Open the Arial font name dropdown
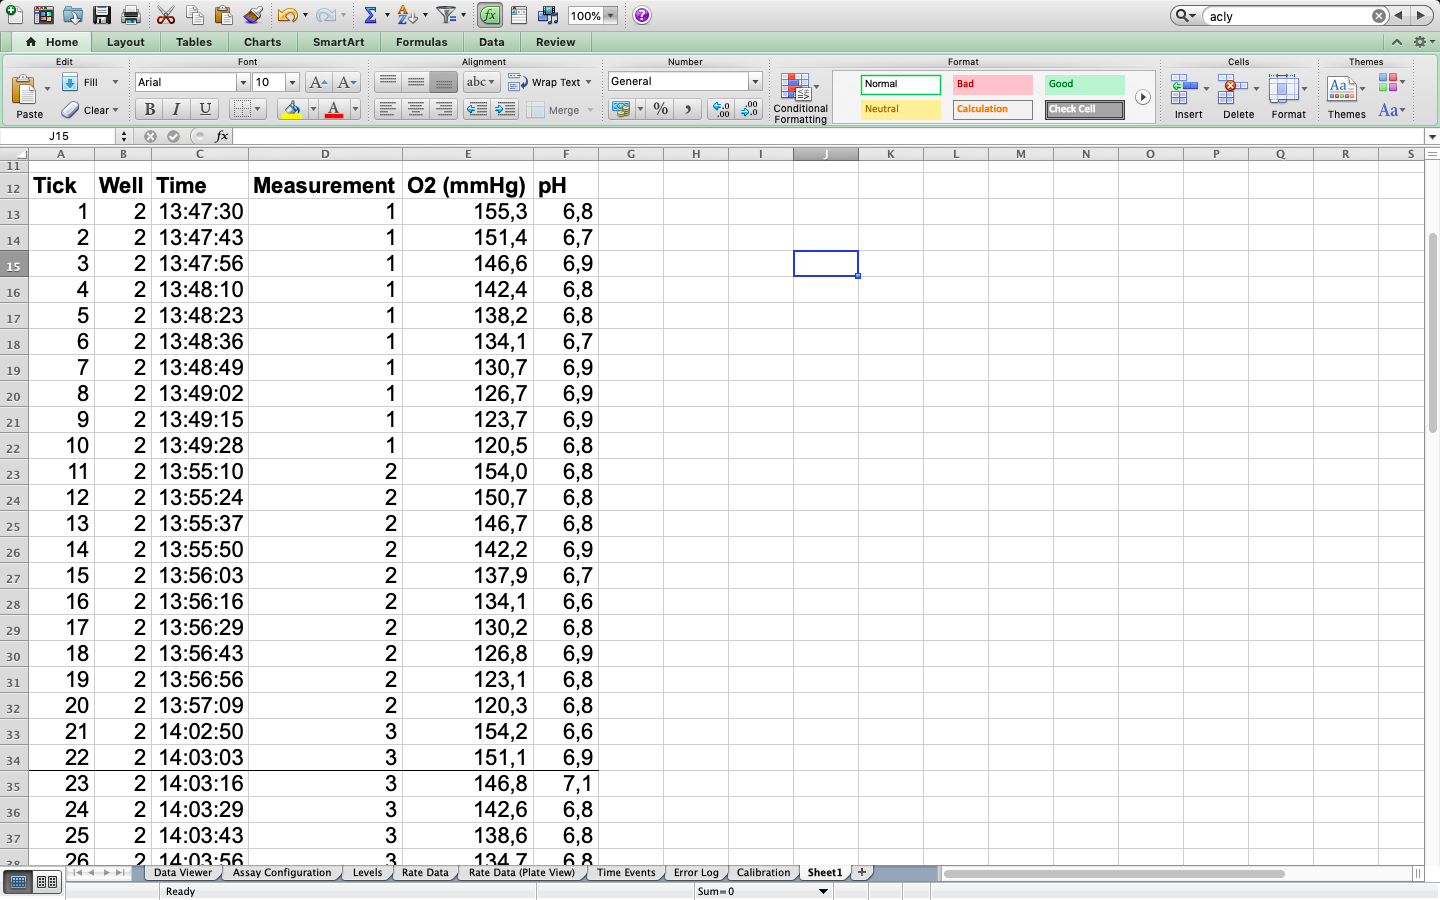Screen dimensions: 1440x900 [x=242, y=82]
